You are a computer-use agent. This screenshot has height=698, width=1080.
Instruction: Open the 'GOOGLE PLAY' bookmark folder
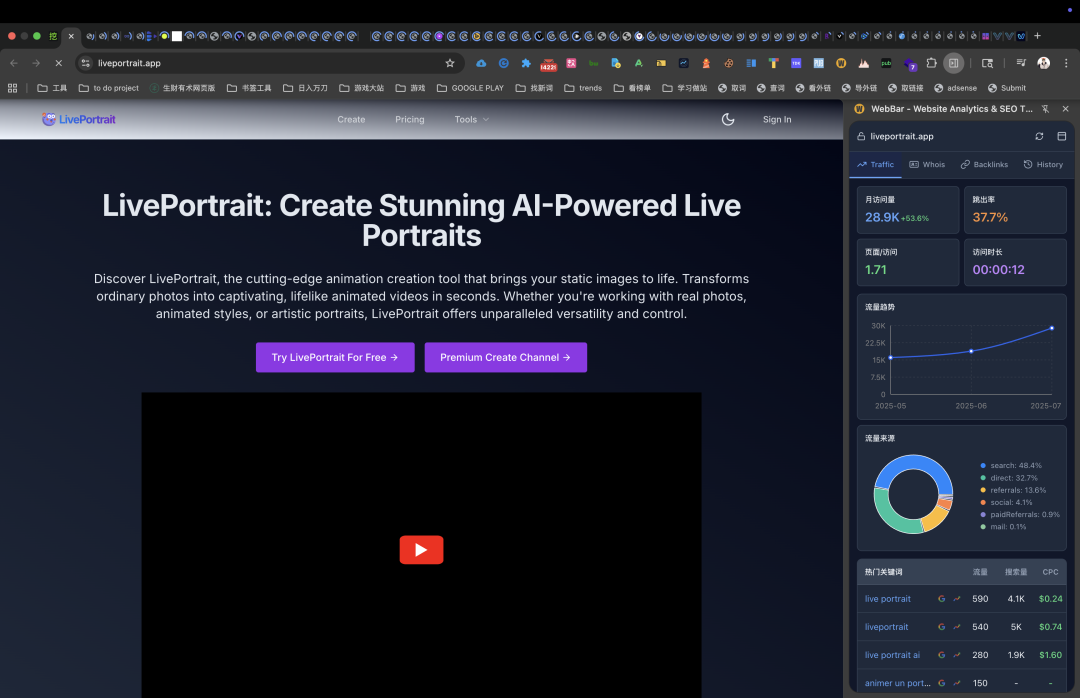470,88
